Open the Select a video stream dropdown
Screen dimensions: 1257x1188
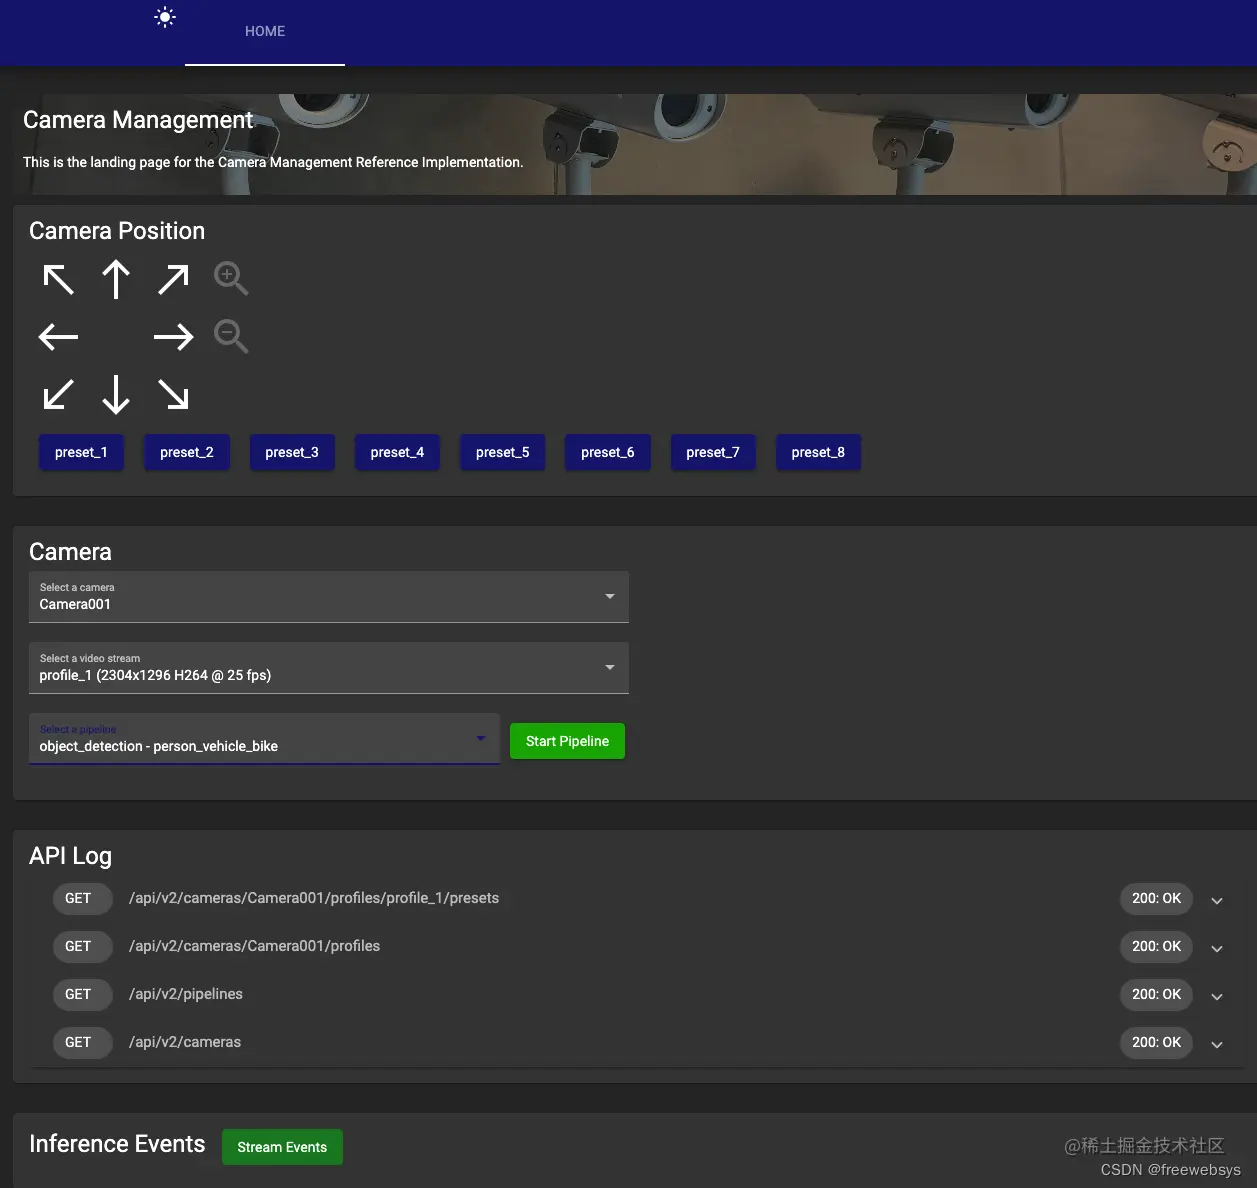pyautogui.click(x=329, y=668)
